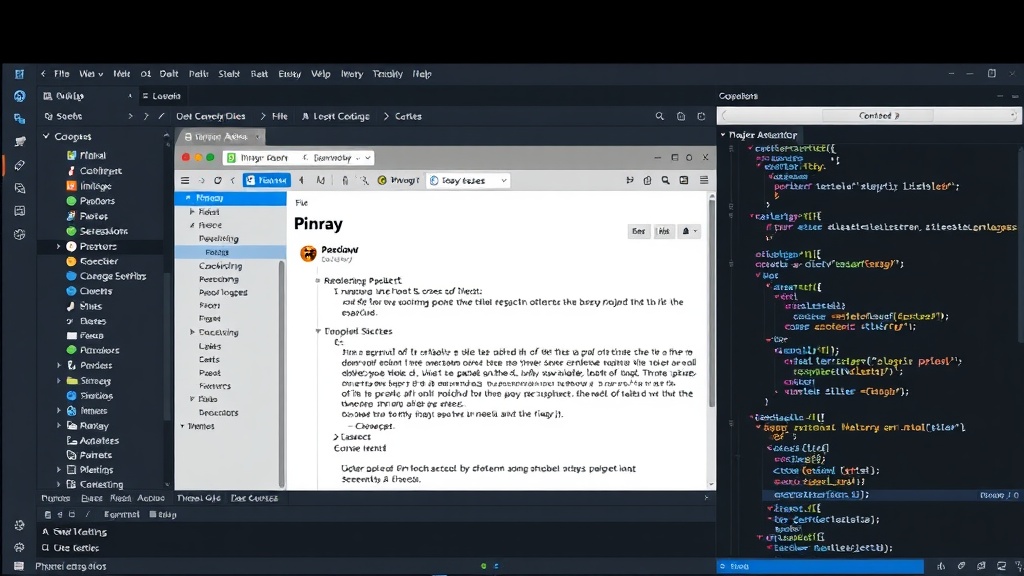The height and width of the screenshot is (576, 1024).
Task: Open the File menu in the top menu bar
Action: (61, 74)
